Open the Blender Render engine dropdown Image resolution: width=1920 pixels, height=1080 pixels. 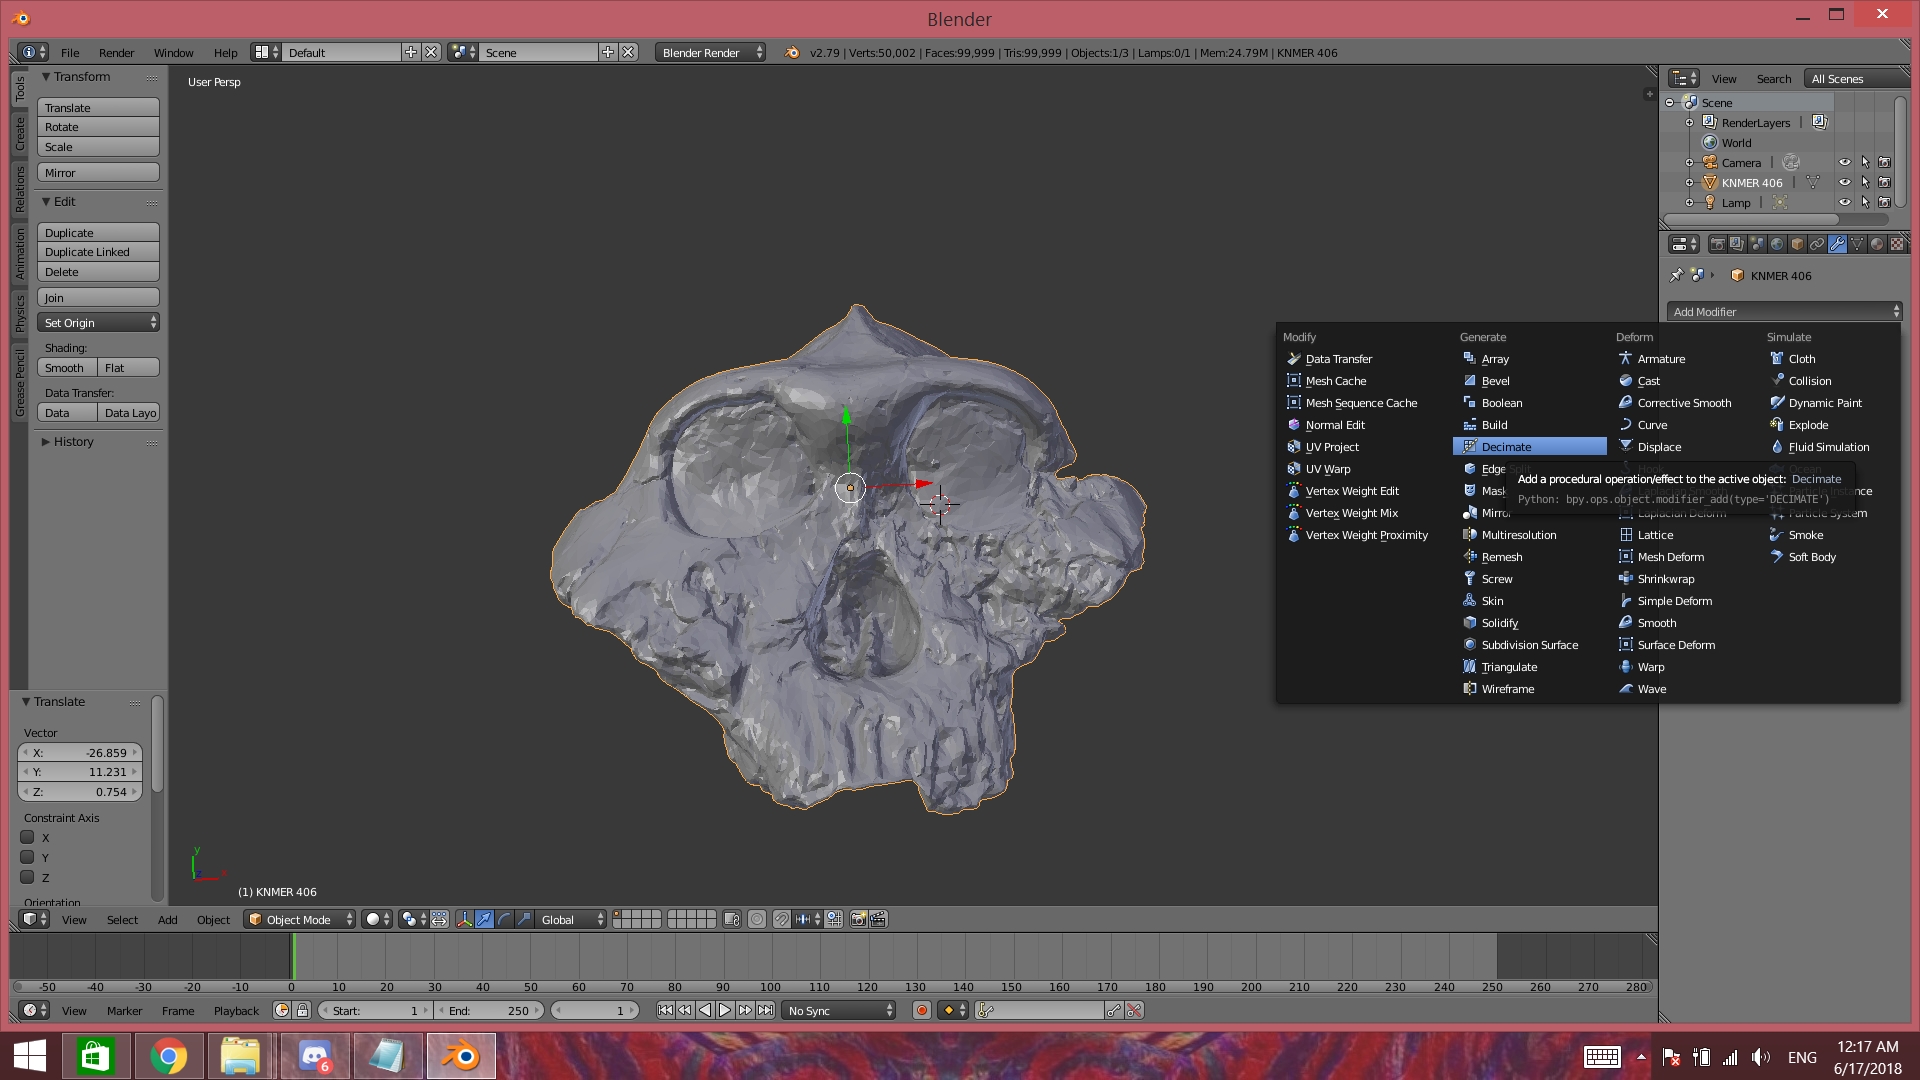pos(711,53)
